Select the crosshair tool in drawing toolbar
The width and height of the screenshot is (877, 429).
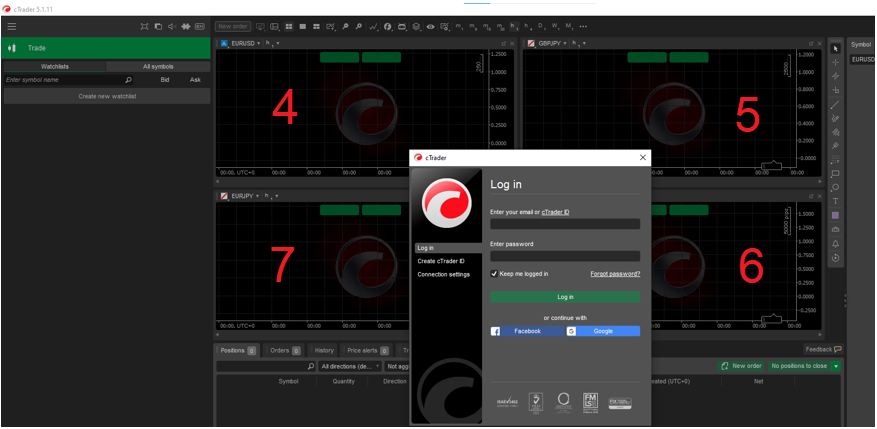click(x=836, y=62)
